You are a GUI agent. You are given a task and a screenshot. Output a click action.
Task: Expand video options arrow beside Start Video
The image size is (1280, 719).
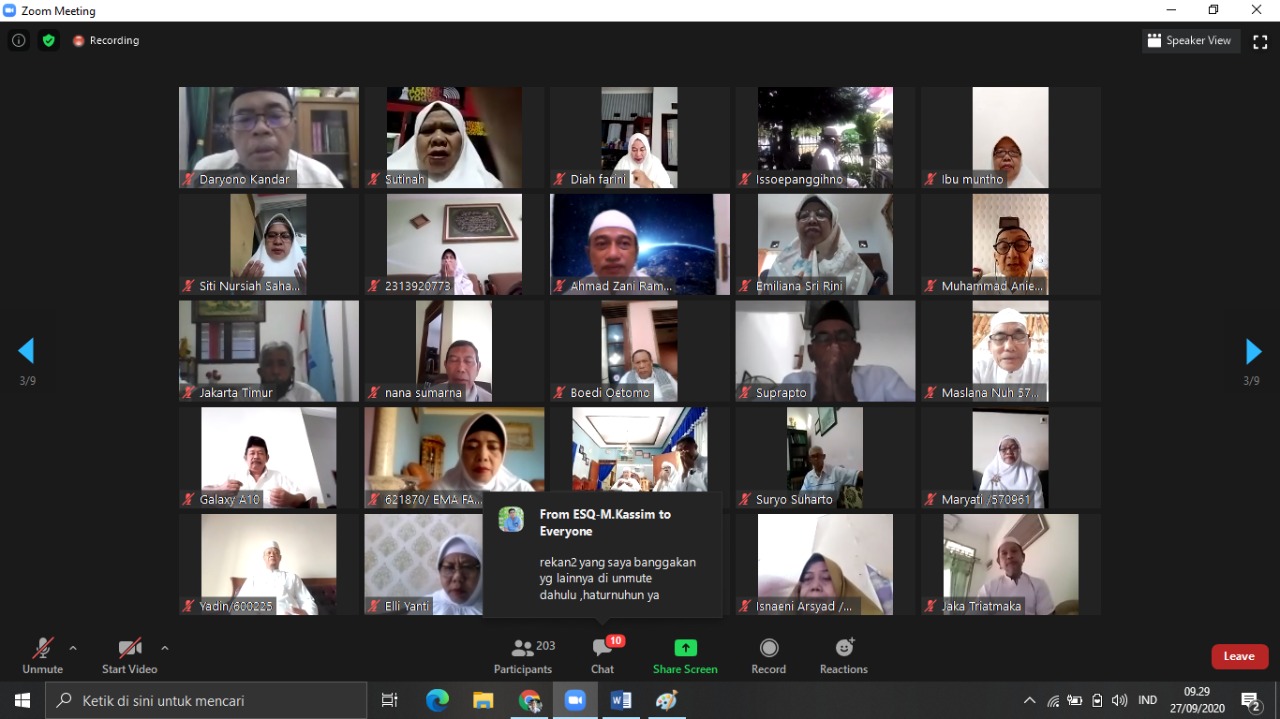click(x=165, y=648)
